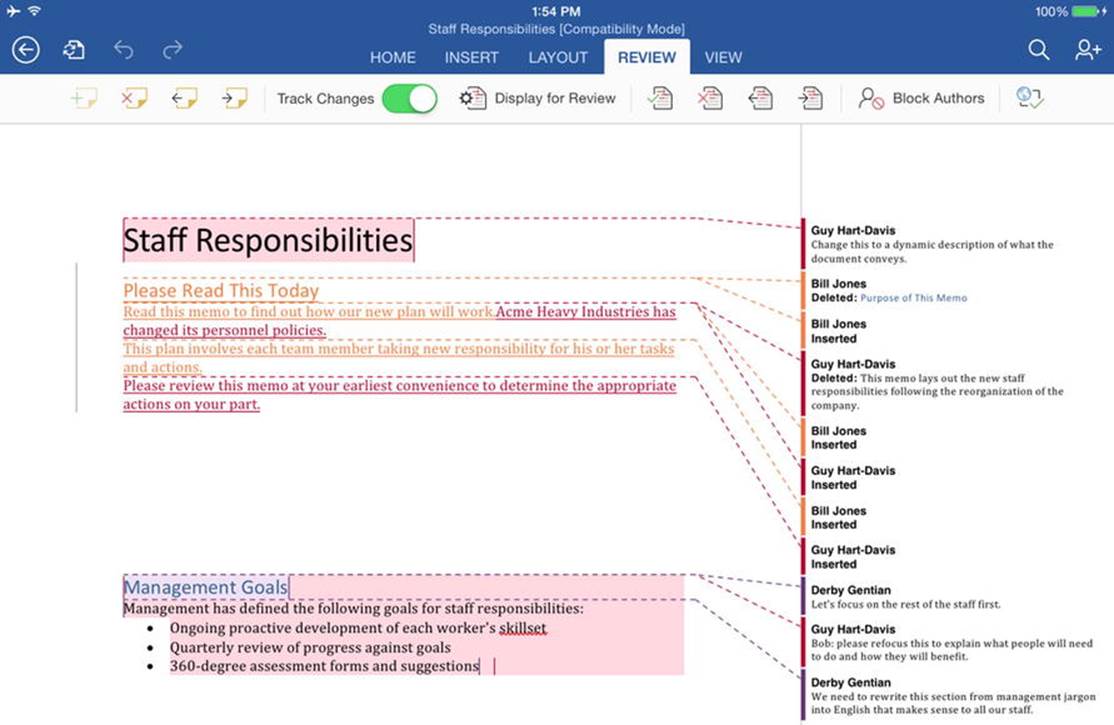The height and width of the screenshot is (725, 1114).
Task: Switch to the HOME tab
Action: point(393,58)
